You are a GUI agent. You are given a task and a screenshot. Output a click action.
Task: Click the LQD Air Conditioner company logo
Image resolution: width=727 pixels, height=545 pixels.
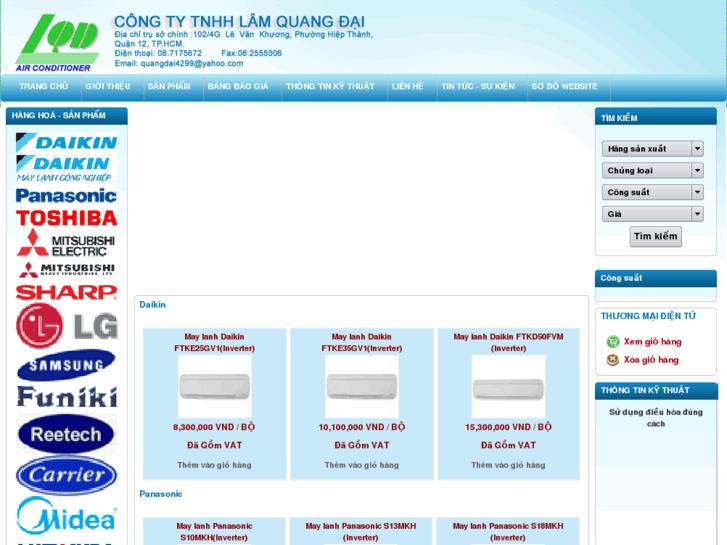coord(57,43)
